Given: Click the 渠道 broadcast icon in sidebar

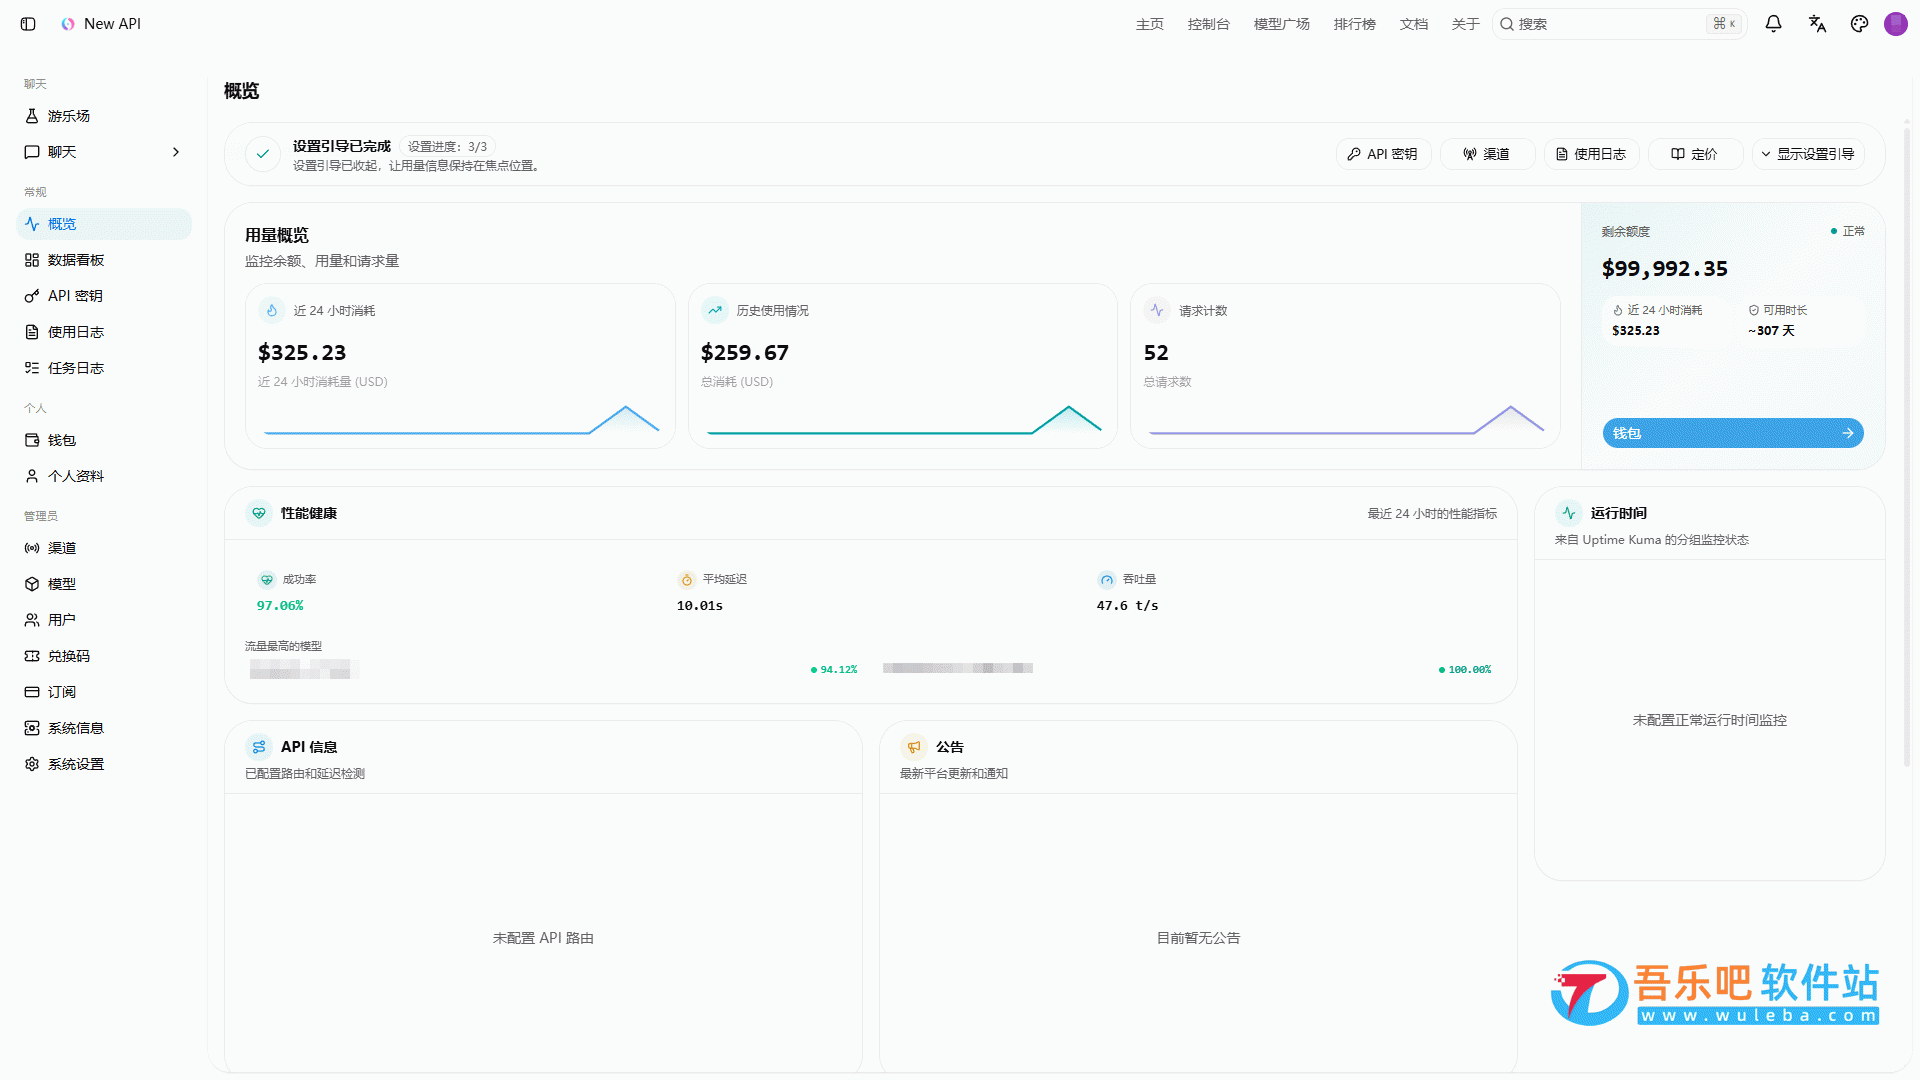Looking at the screenshot, I should (x=32, y=548).
